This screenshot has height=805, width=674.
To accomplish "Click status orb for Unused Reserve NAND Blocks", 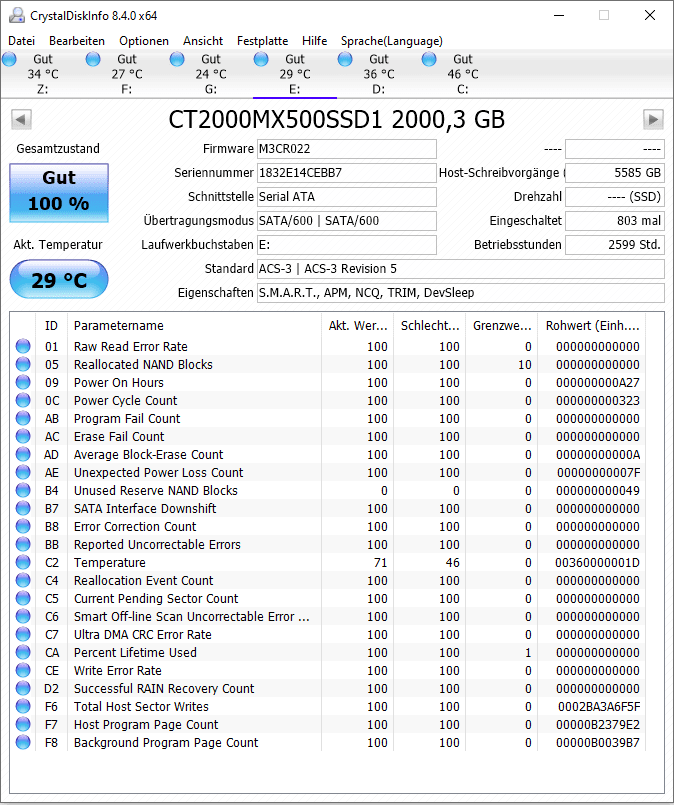I will [x=23, y=490].
